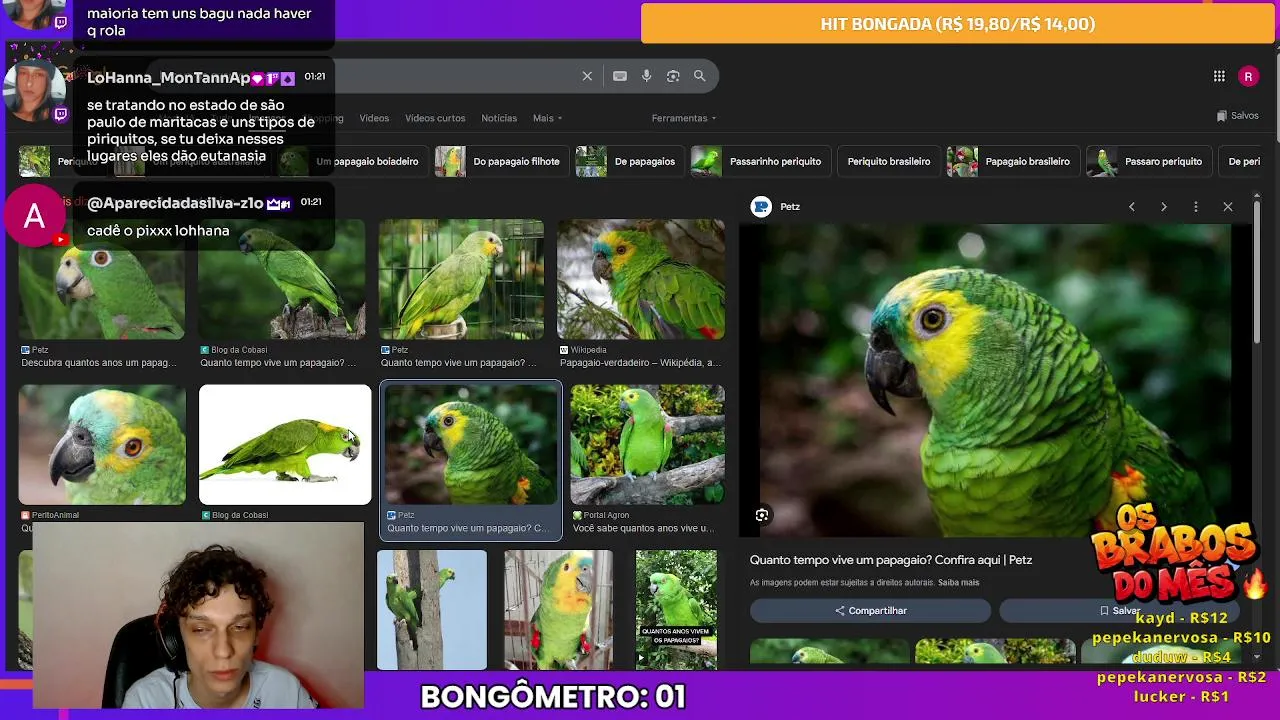The width and height of the screenshot is (1280, 720).
Task: Switch to the Notícias tab
Action: coord(499,118)
